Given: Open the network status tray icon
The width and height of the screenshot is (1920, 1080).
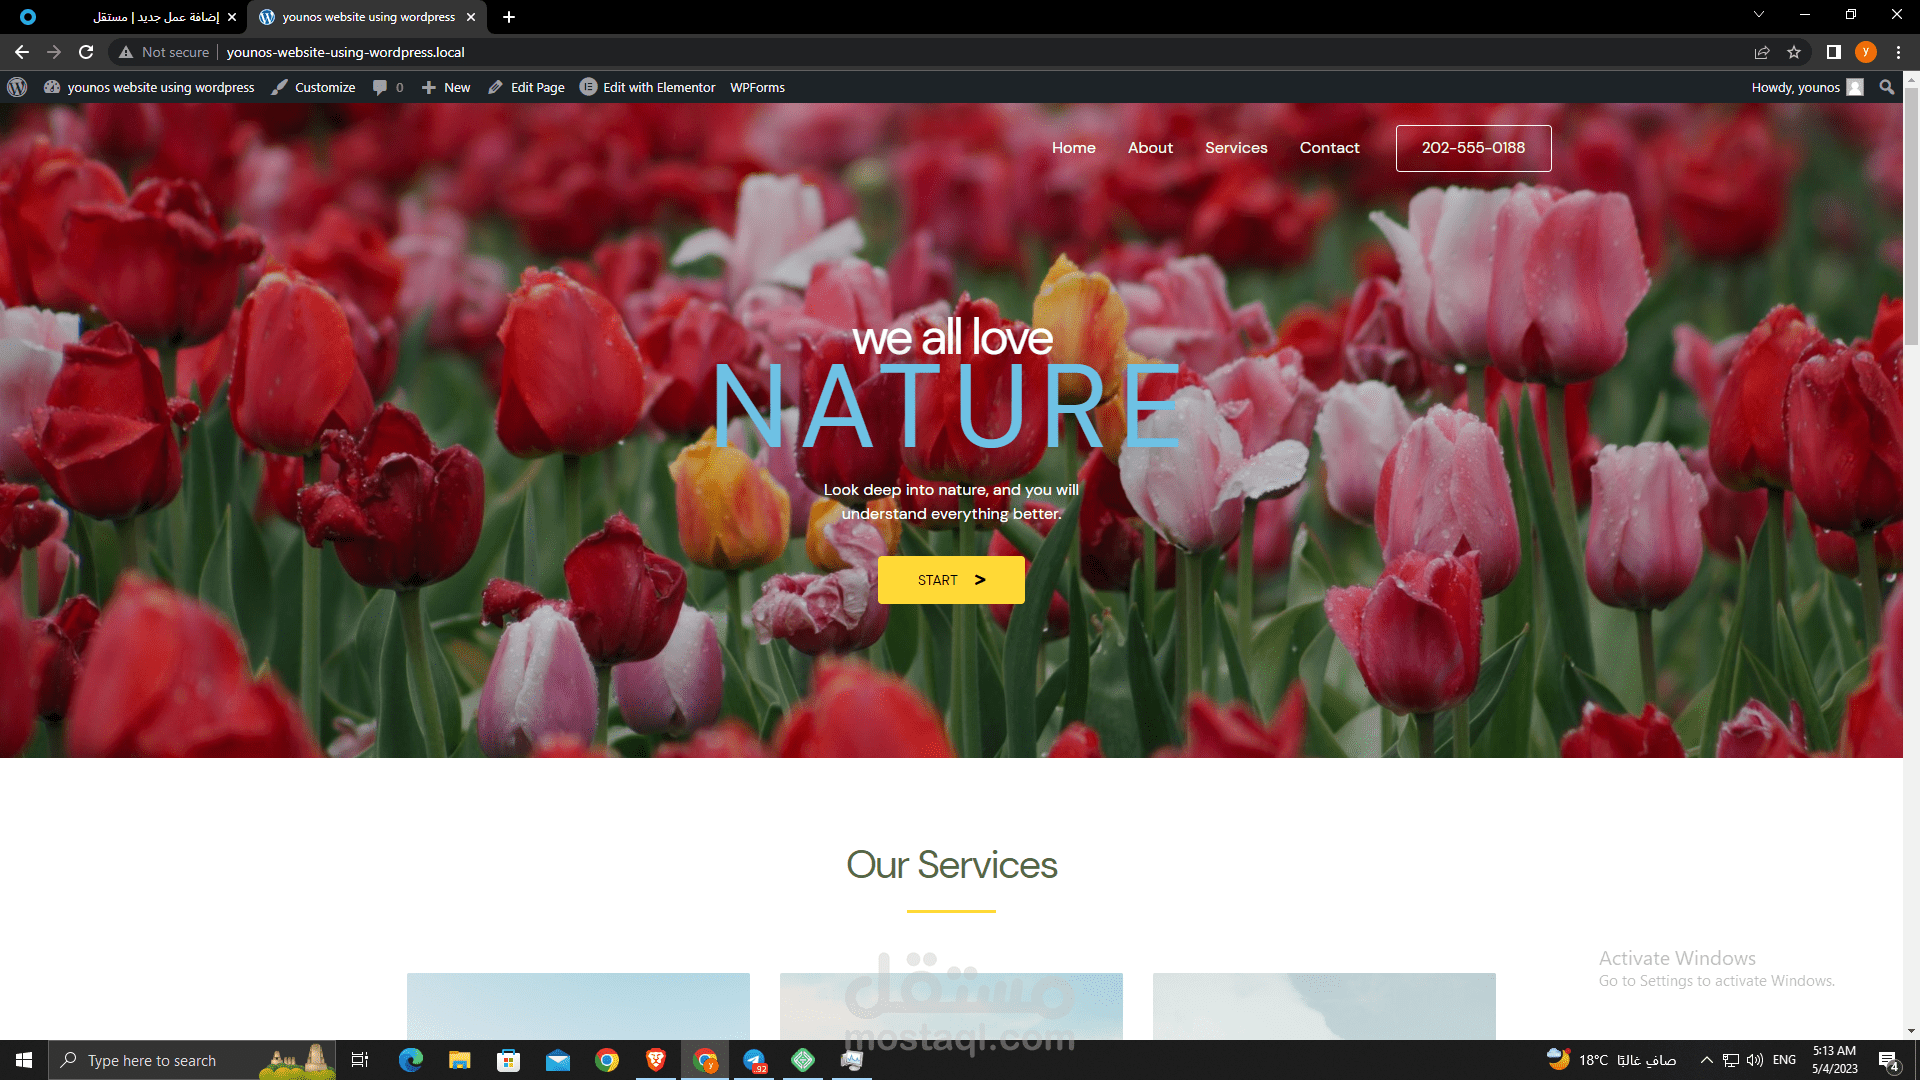Looking at the screenshot, I should pyautogui.click(x=1731, y=1060).
